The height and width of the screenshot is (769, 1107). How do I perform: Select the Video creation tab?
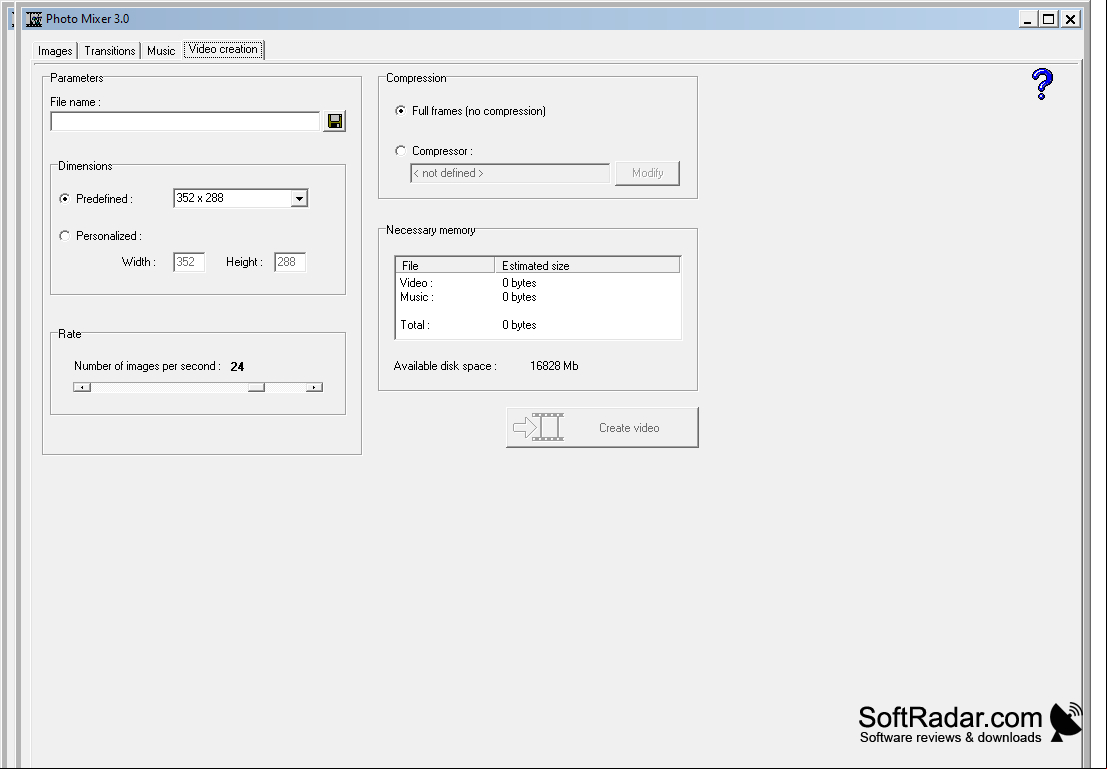tap(223, 49)
